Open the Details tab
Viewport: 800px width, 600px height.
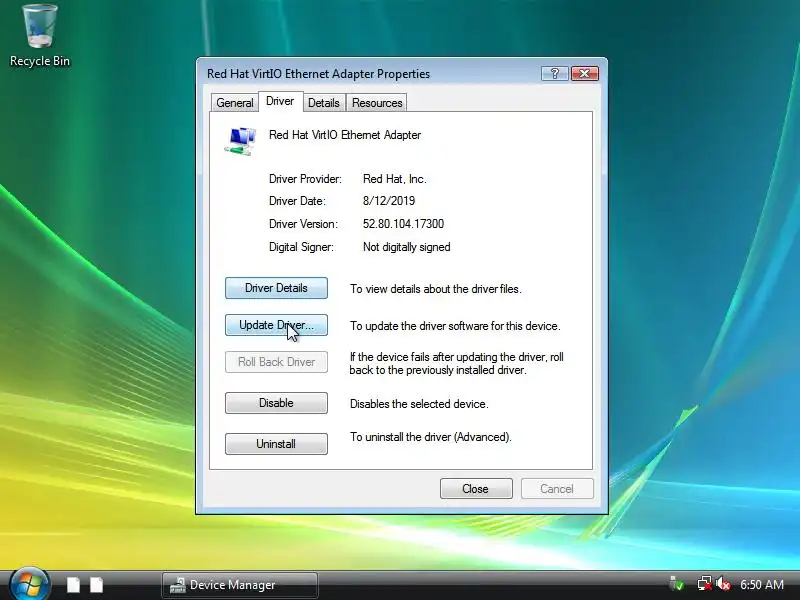(323, 103)
